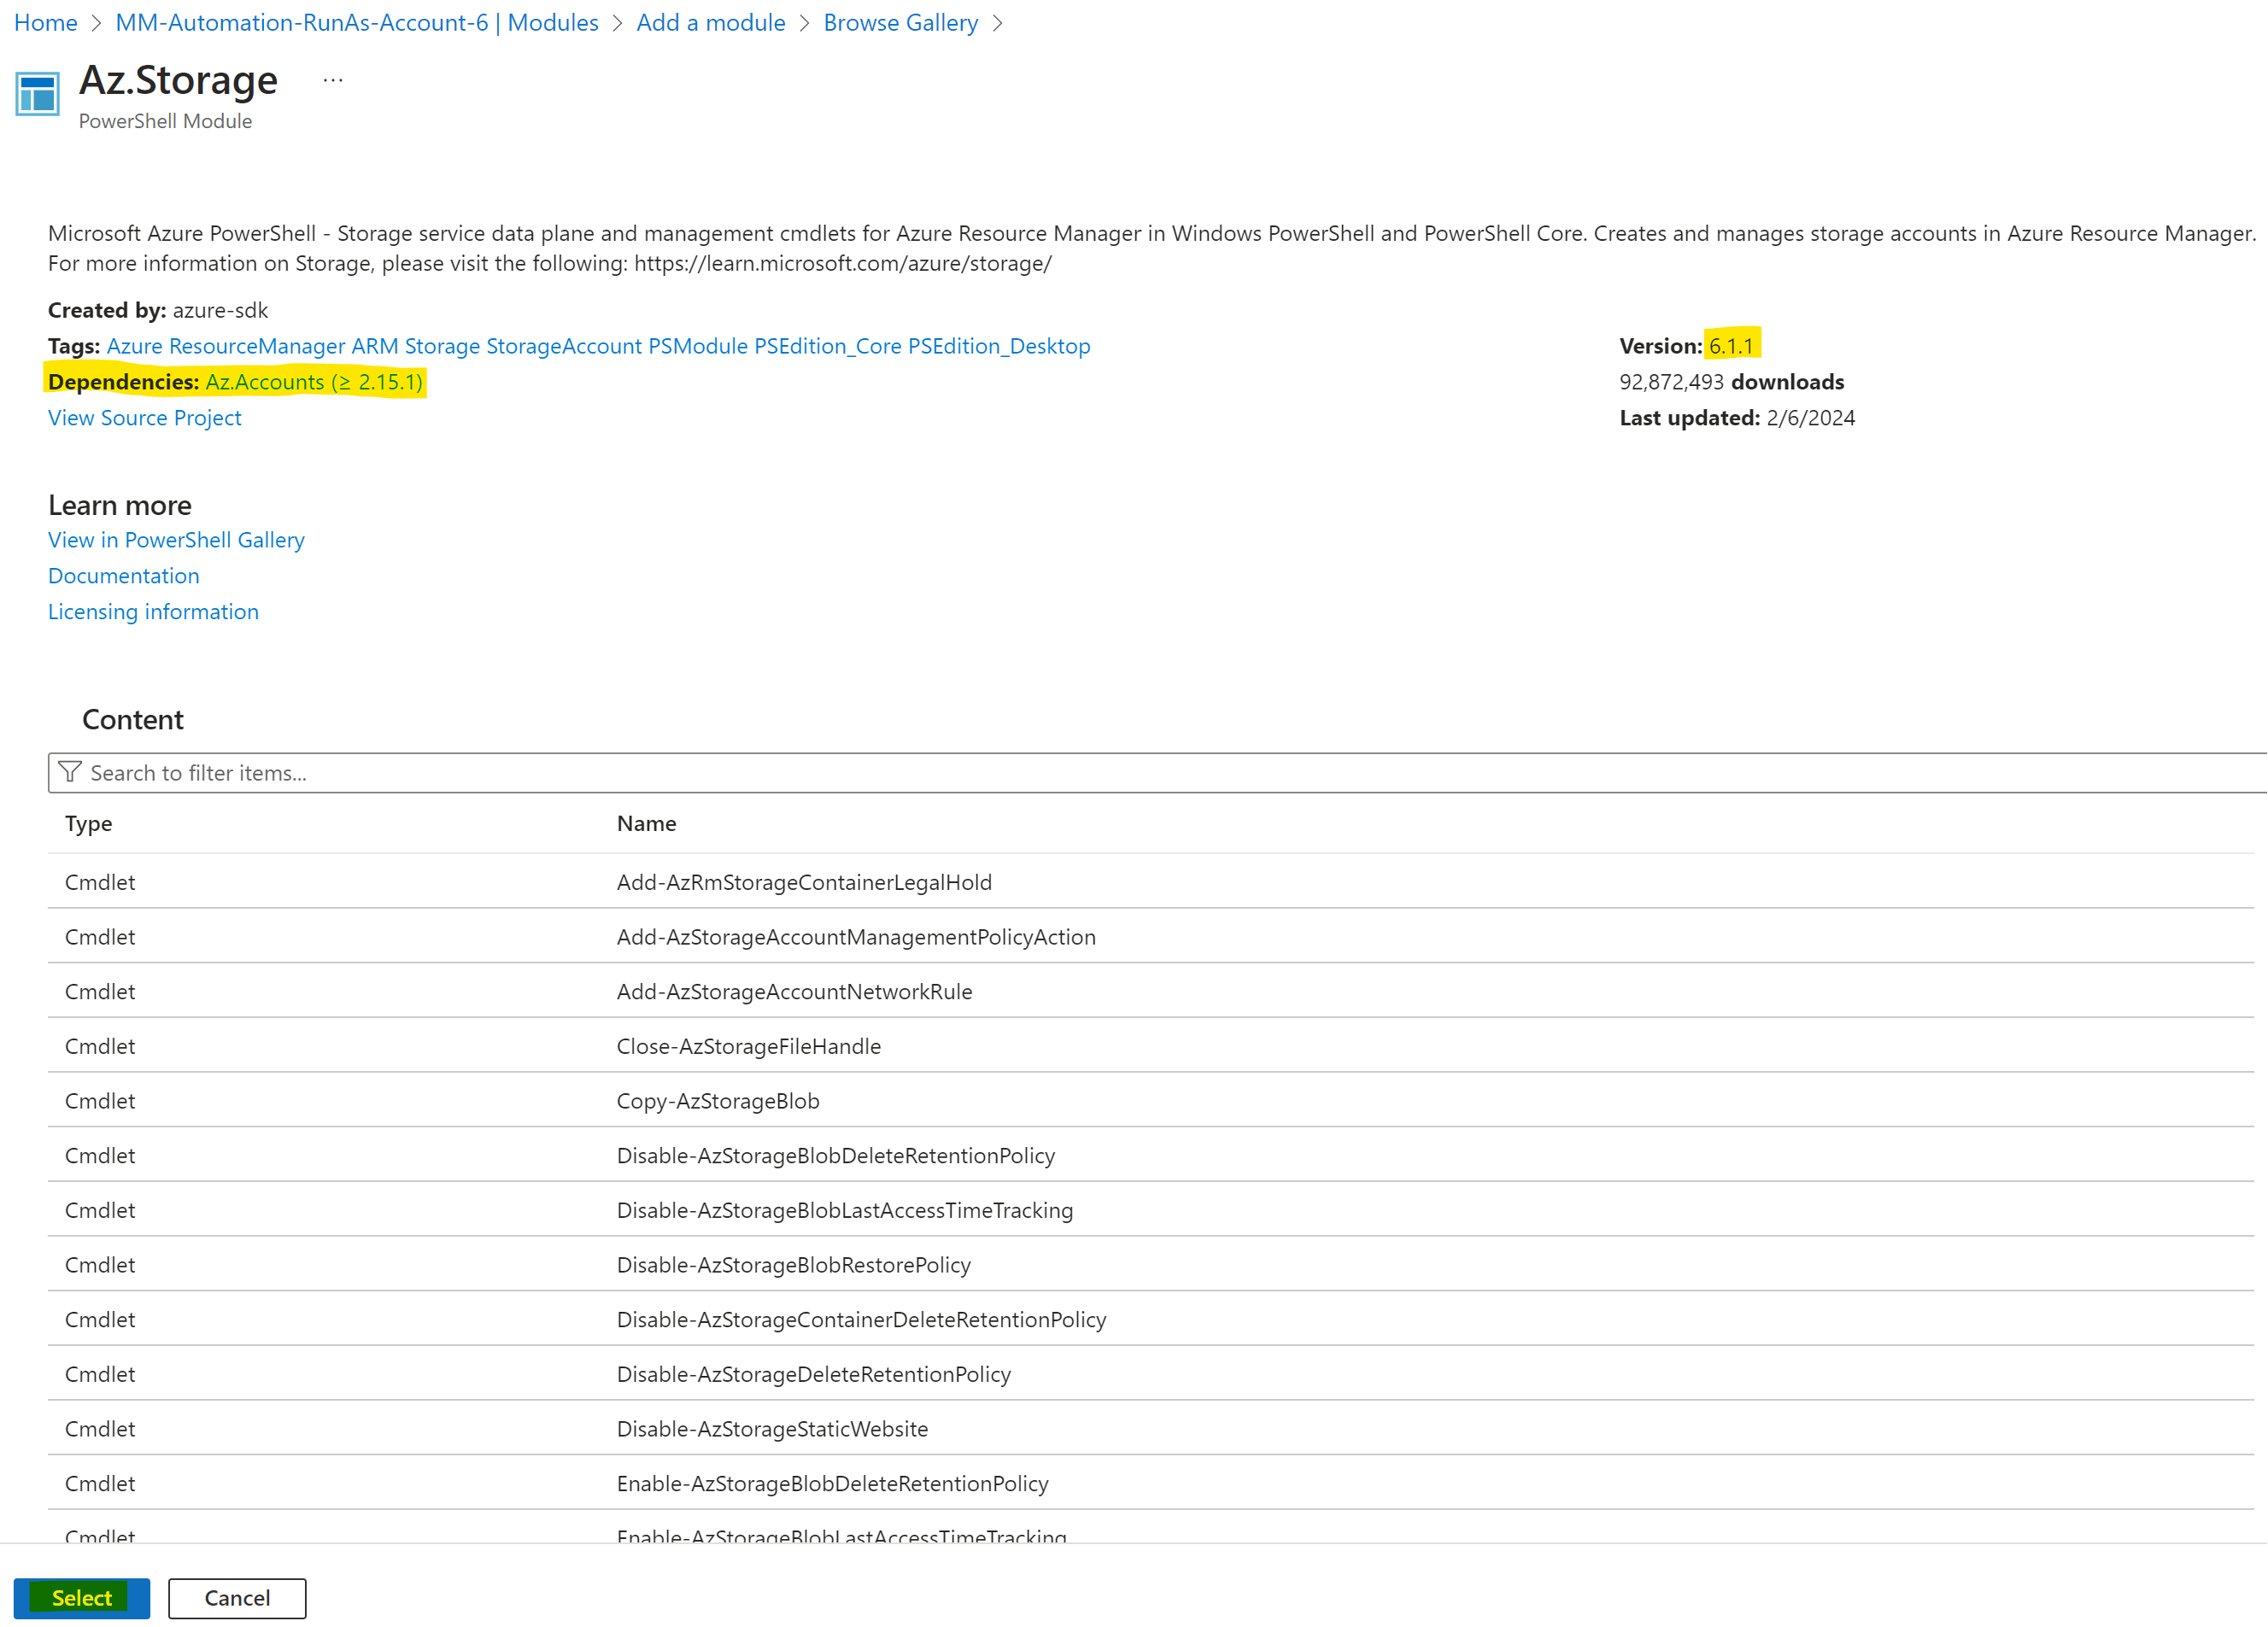The image size is (2268, 1627).
Task: Open Licensing information link
Action: [x=153, y=612]
